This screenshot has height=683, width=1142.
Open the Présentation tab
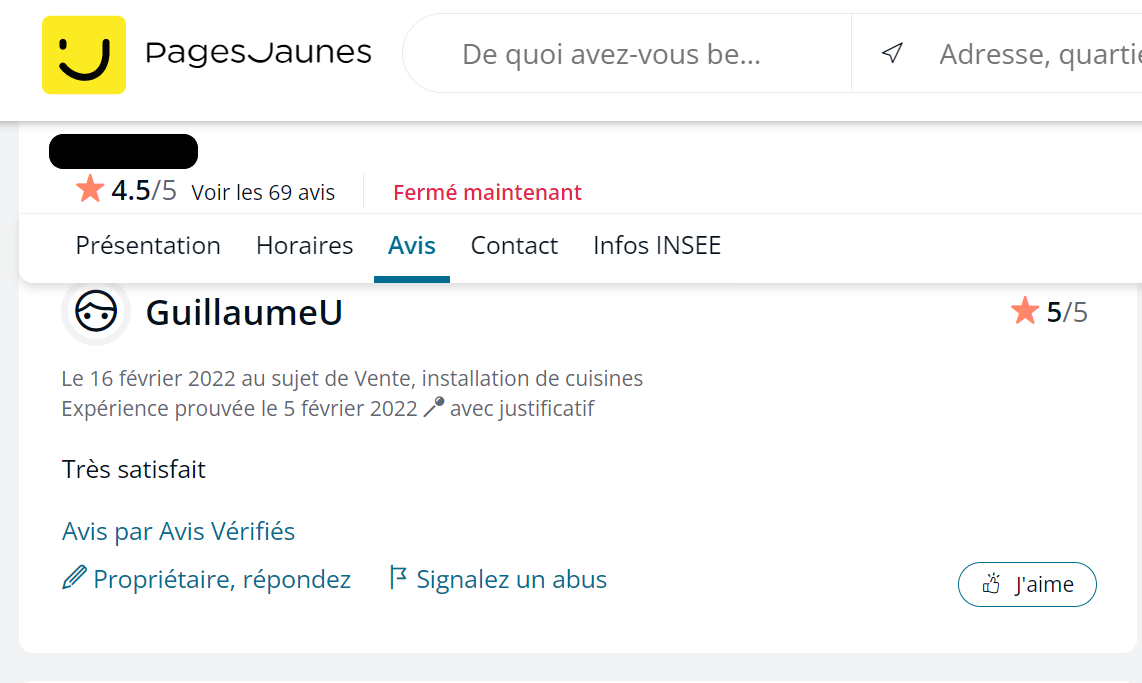(148, 245)
